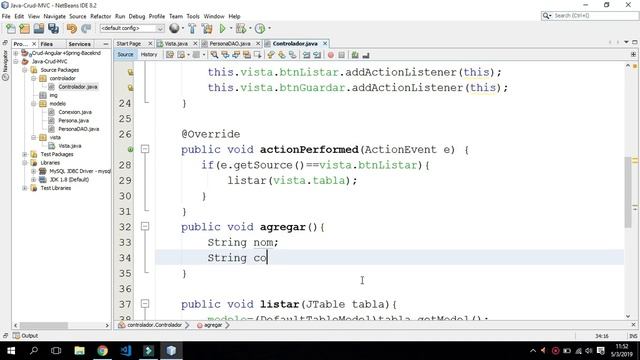Open the Navigator side panel
The image size is (640, 360).
click(x=5, y=65)
